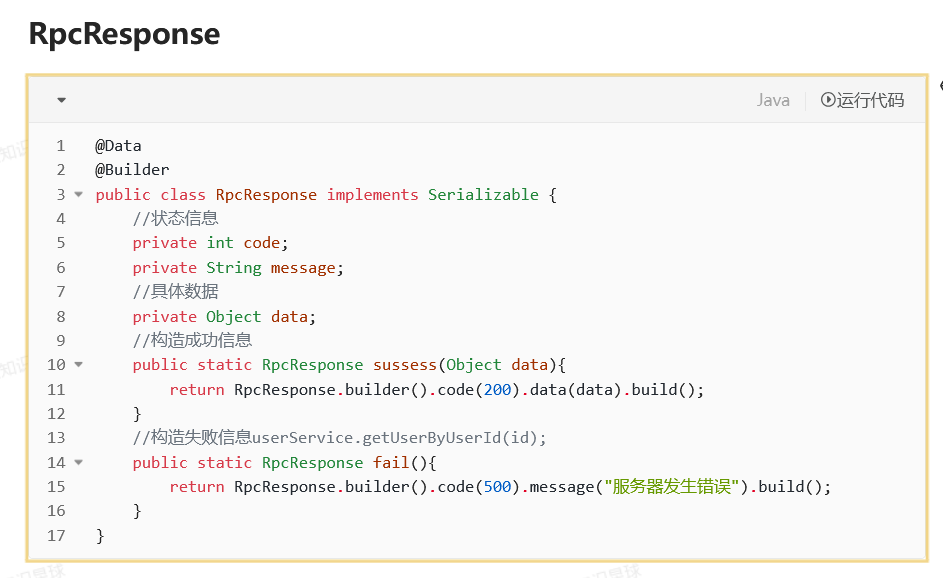Click the number 500 in code
Screen dimensions: 943x578
coord(497,487)
